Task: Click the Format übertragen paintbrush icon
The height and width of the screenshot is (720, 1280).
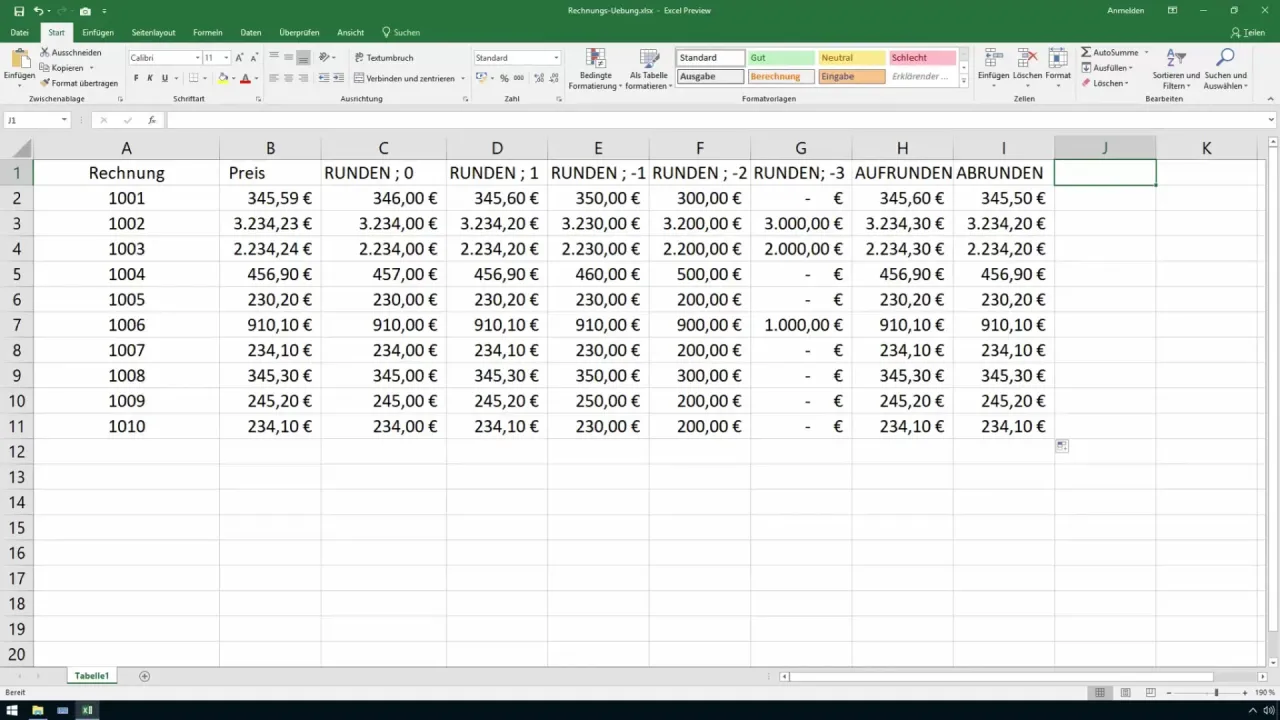Action: click(46, 83)
